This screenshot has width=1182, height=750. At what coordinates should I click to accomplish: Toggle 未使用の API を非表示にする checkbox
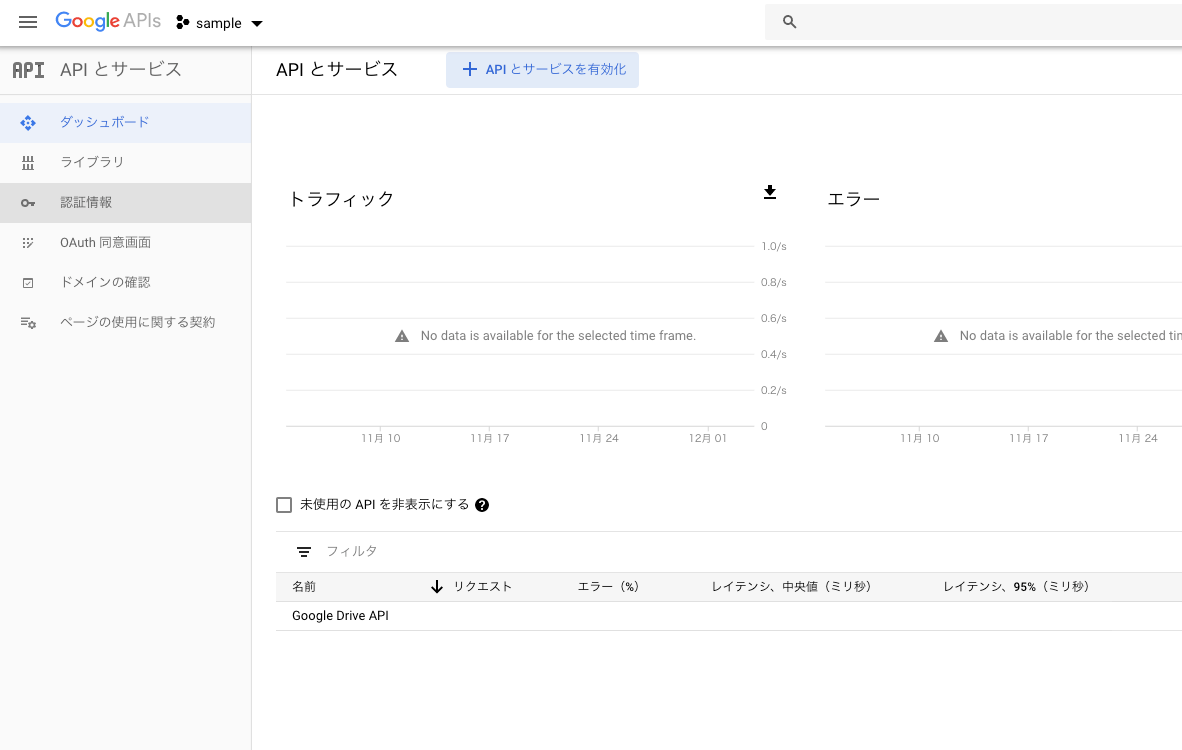coord(283,505)
